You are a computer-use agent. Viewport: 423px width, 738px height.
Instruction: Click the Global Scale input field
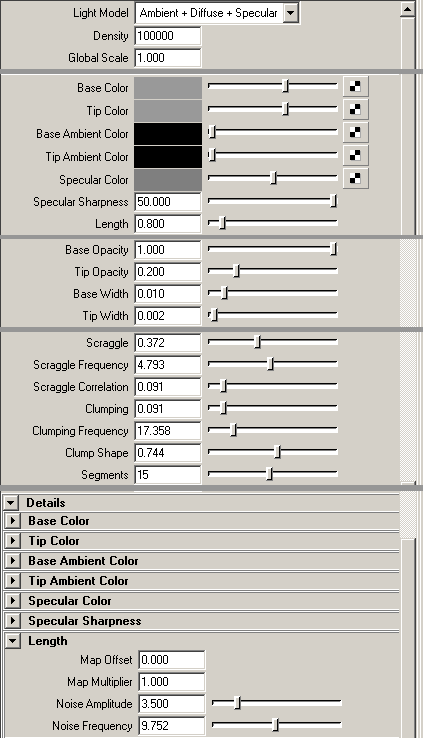coord(168,58)
